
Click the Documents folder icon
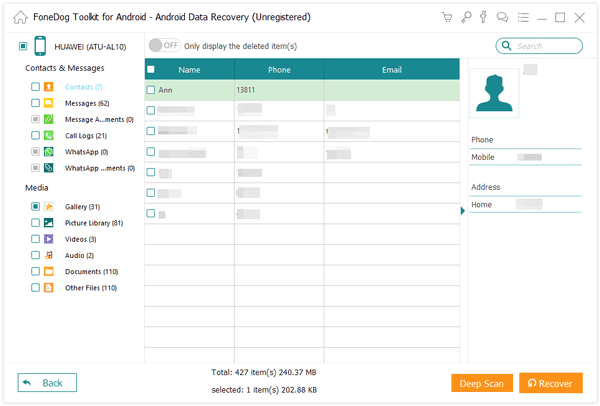click(x=49, y=271)
